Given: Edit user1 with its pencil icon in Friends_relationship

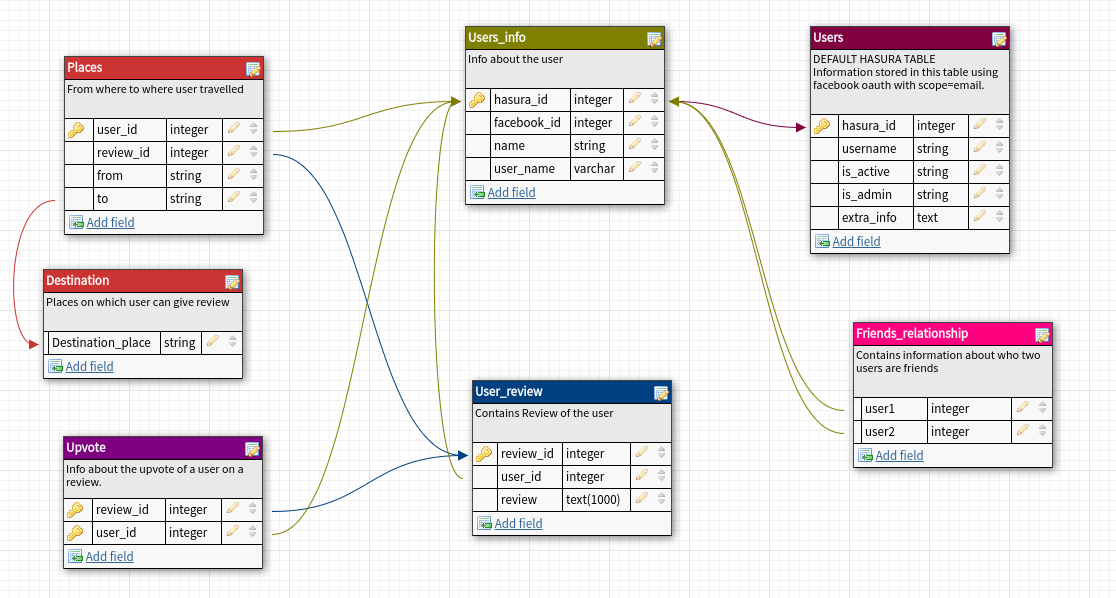Looking at the screenshot, I should 1023,408.
